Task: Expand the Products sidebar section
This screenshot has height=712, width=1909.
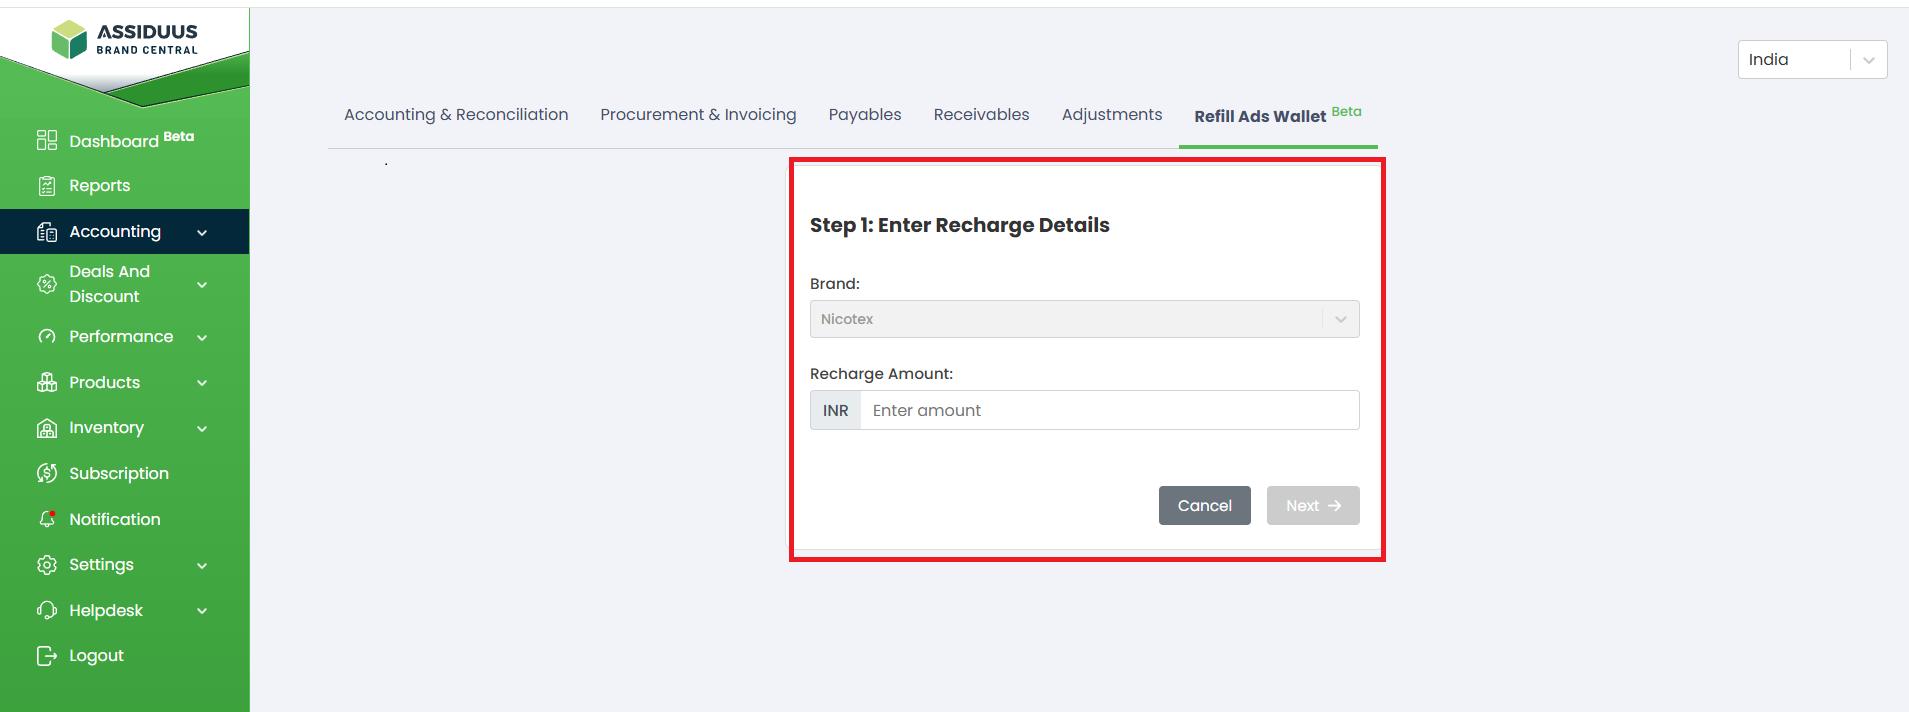Action: click(202, 383)
